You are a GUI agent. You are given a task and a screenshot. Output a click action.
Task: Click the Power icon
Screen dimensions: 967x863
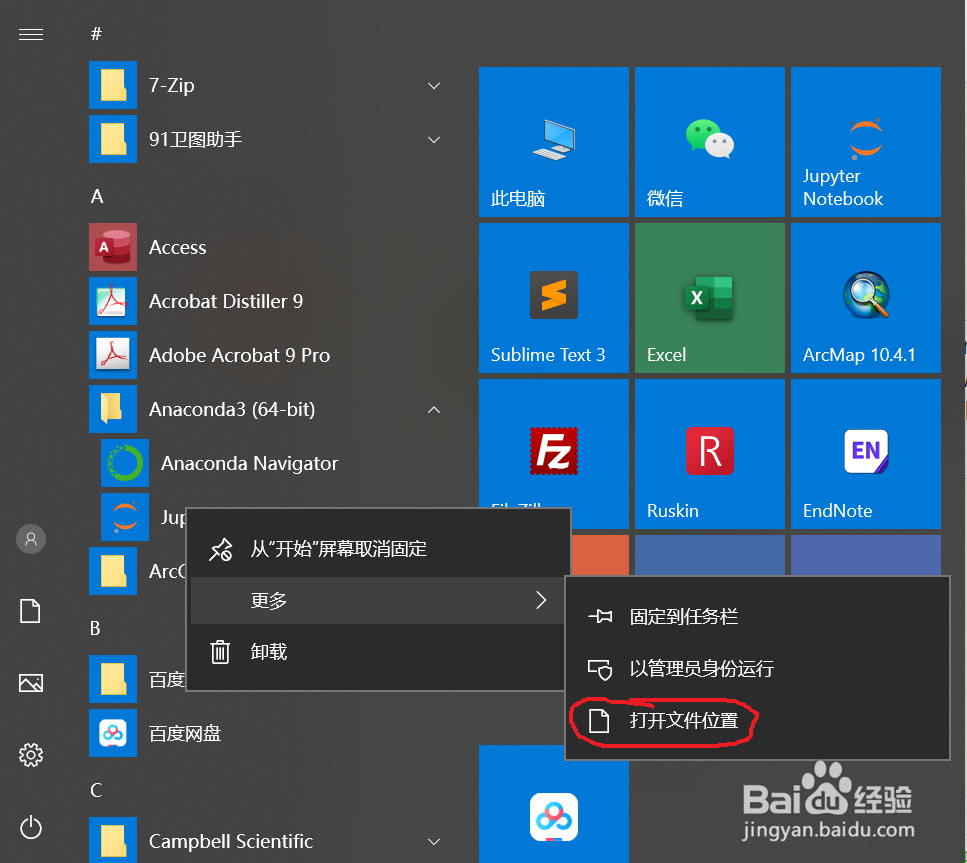point(31,827)
